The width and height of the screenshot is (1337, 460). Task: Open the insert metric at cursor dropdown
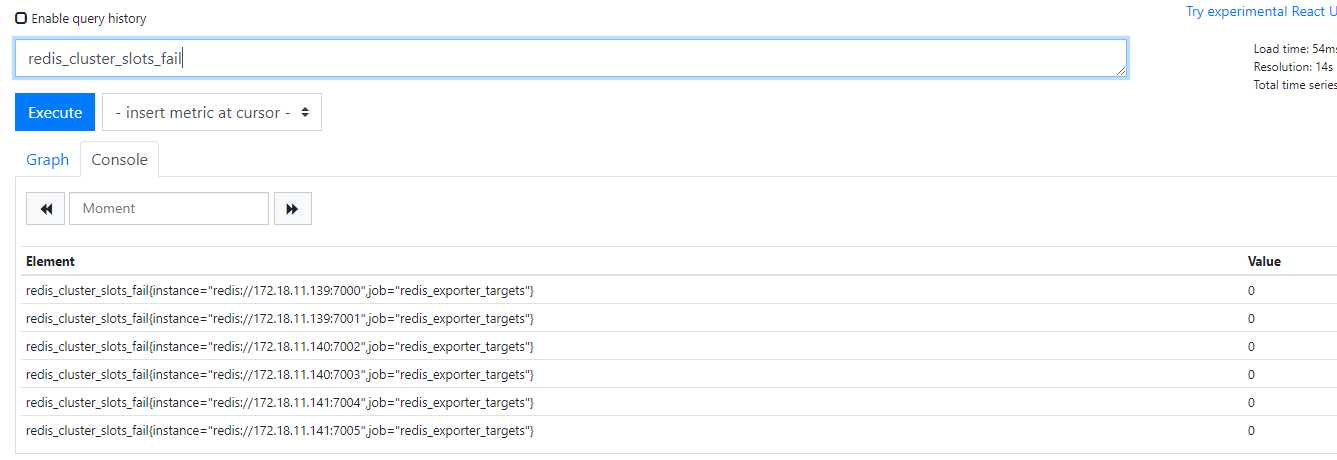pos(212,112)
